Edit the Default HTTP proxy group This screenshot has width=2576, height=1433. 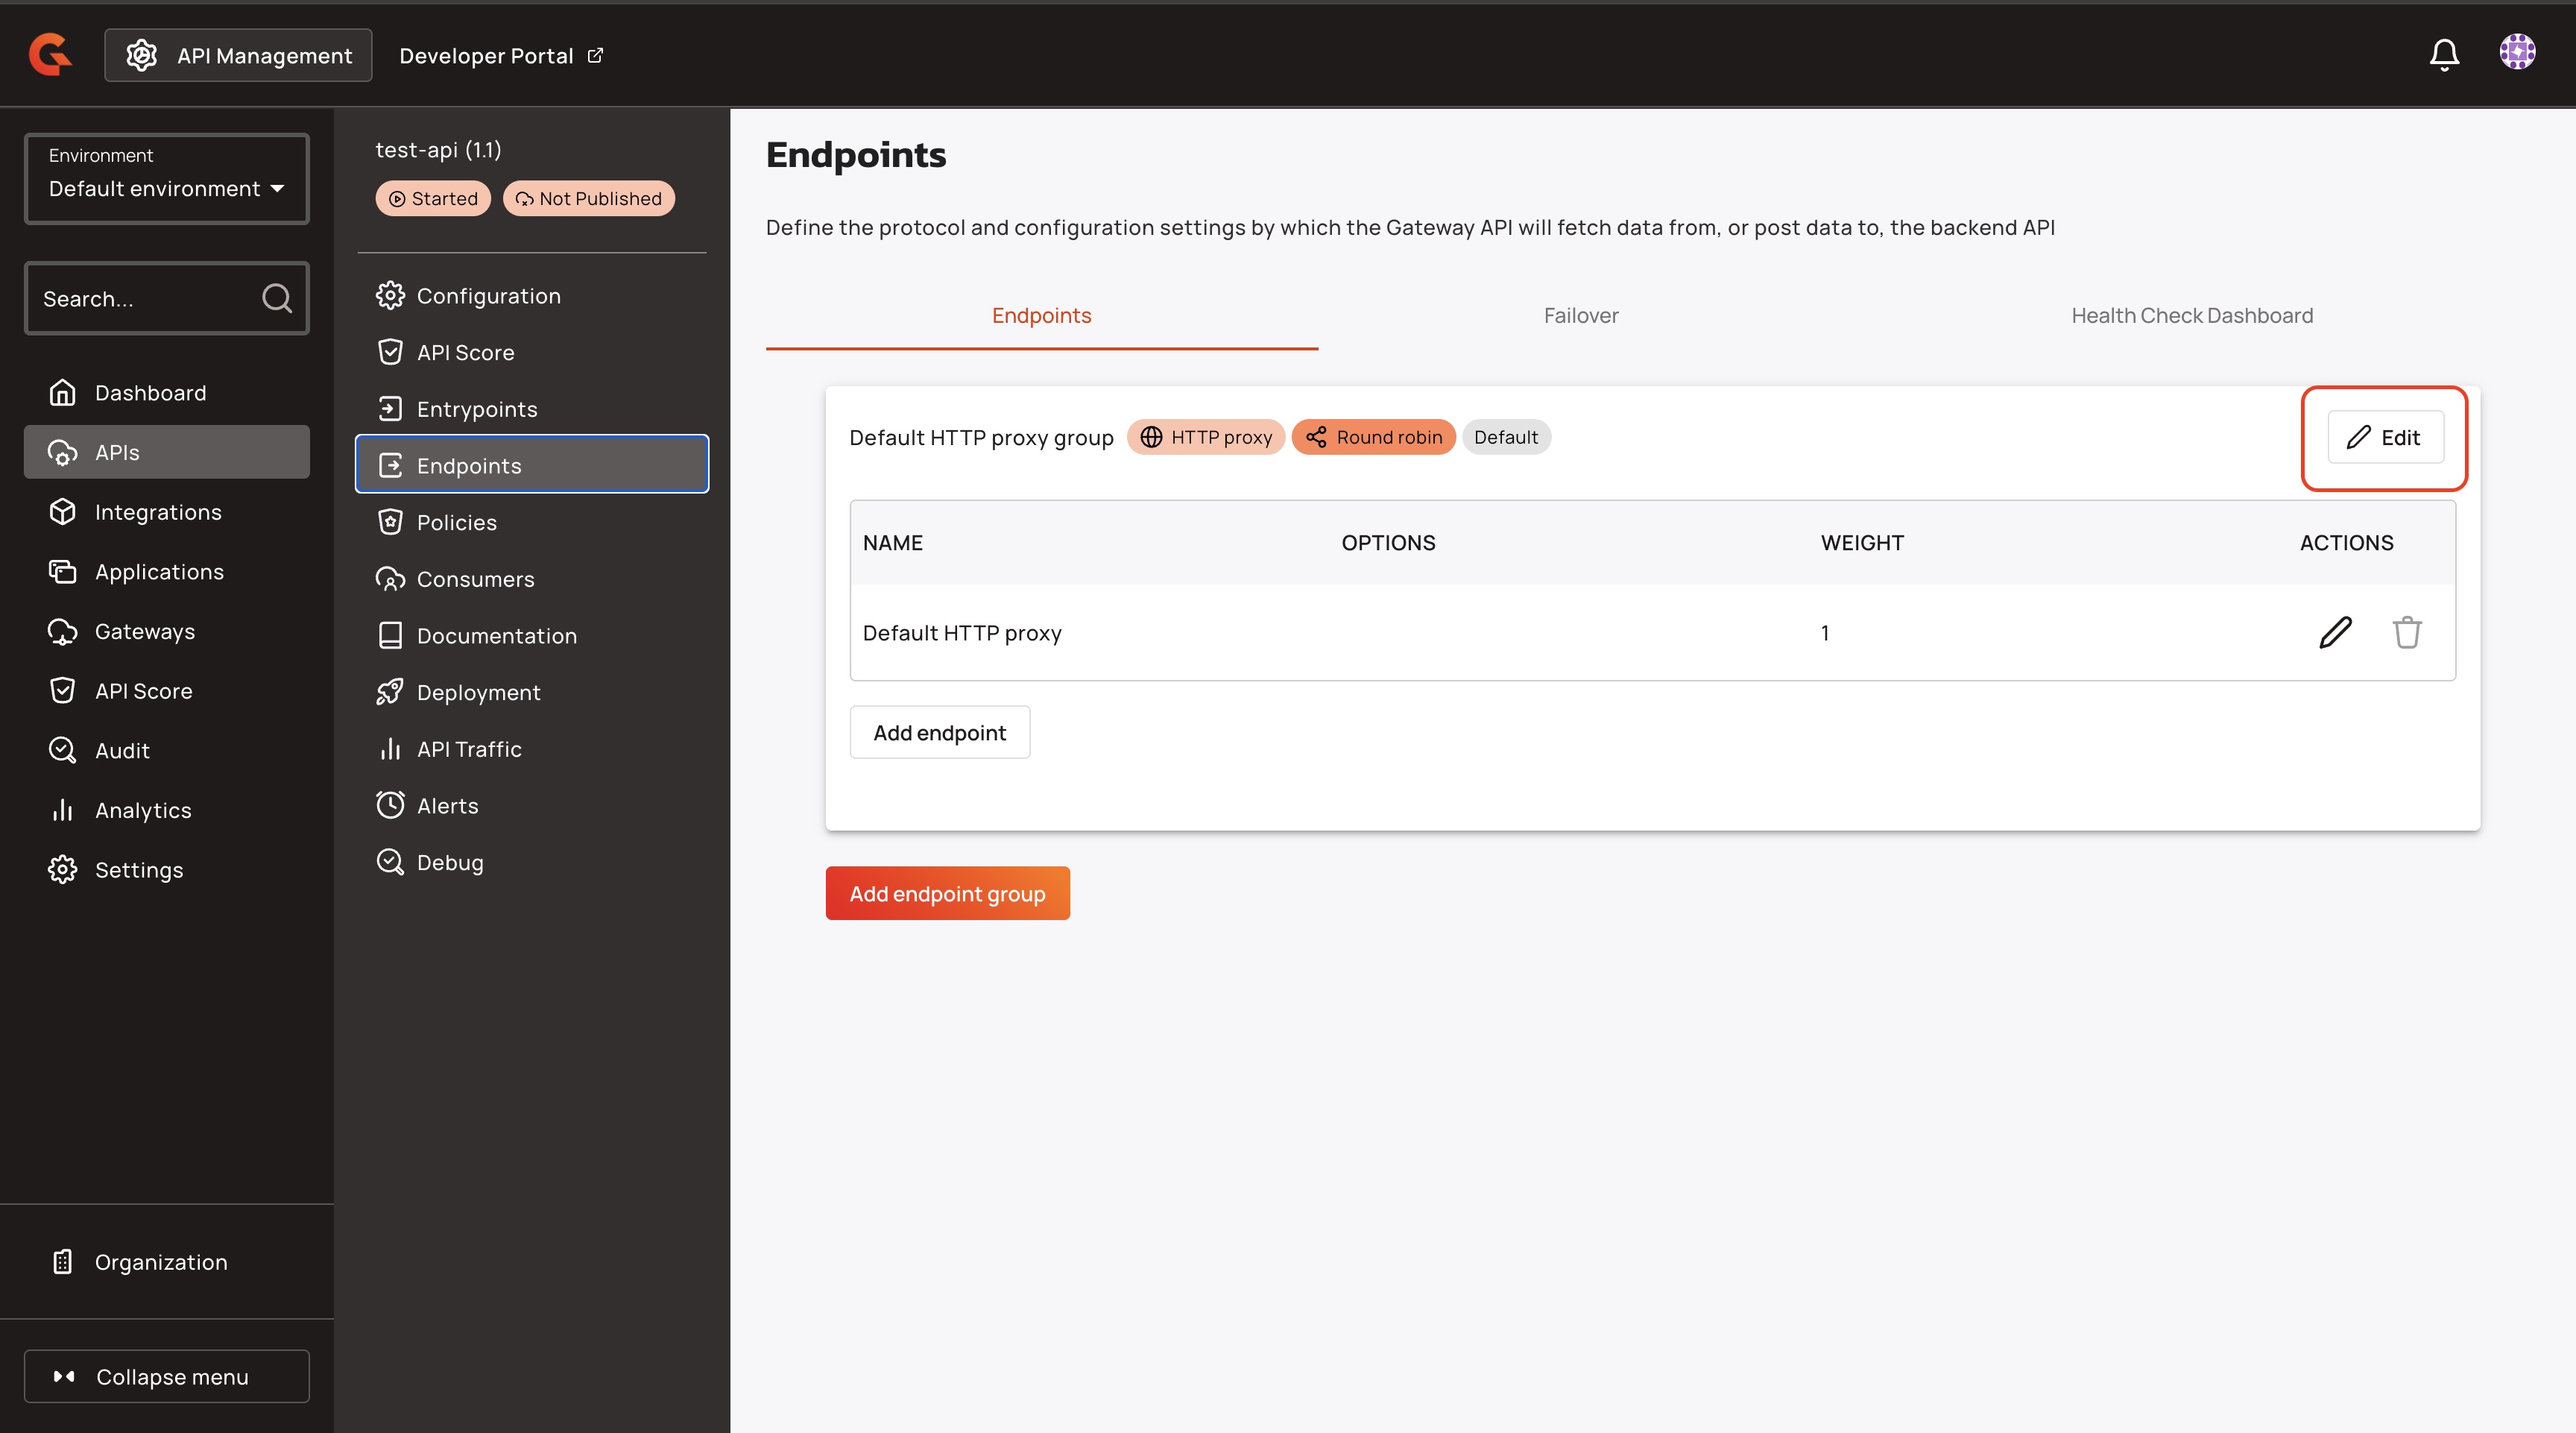click(2385, 438)
